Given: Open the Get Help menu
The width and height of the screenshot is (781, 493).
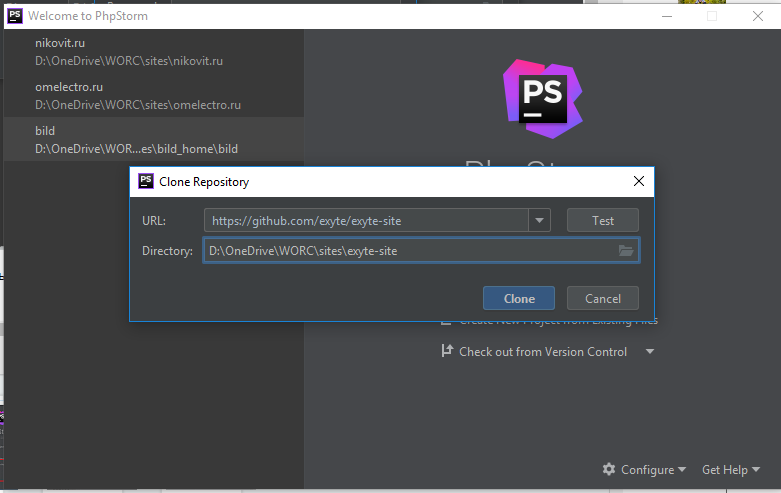Looking at the screenshot, I should coord(731,470).
